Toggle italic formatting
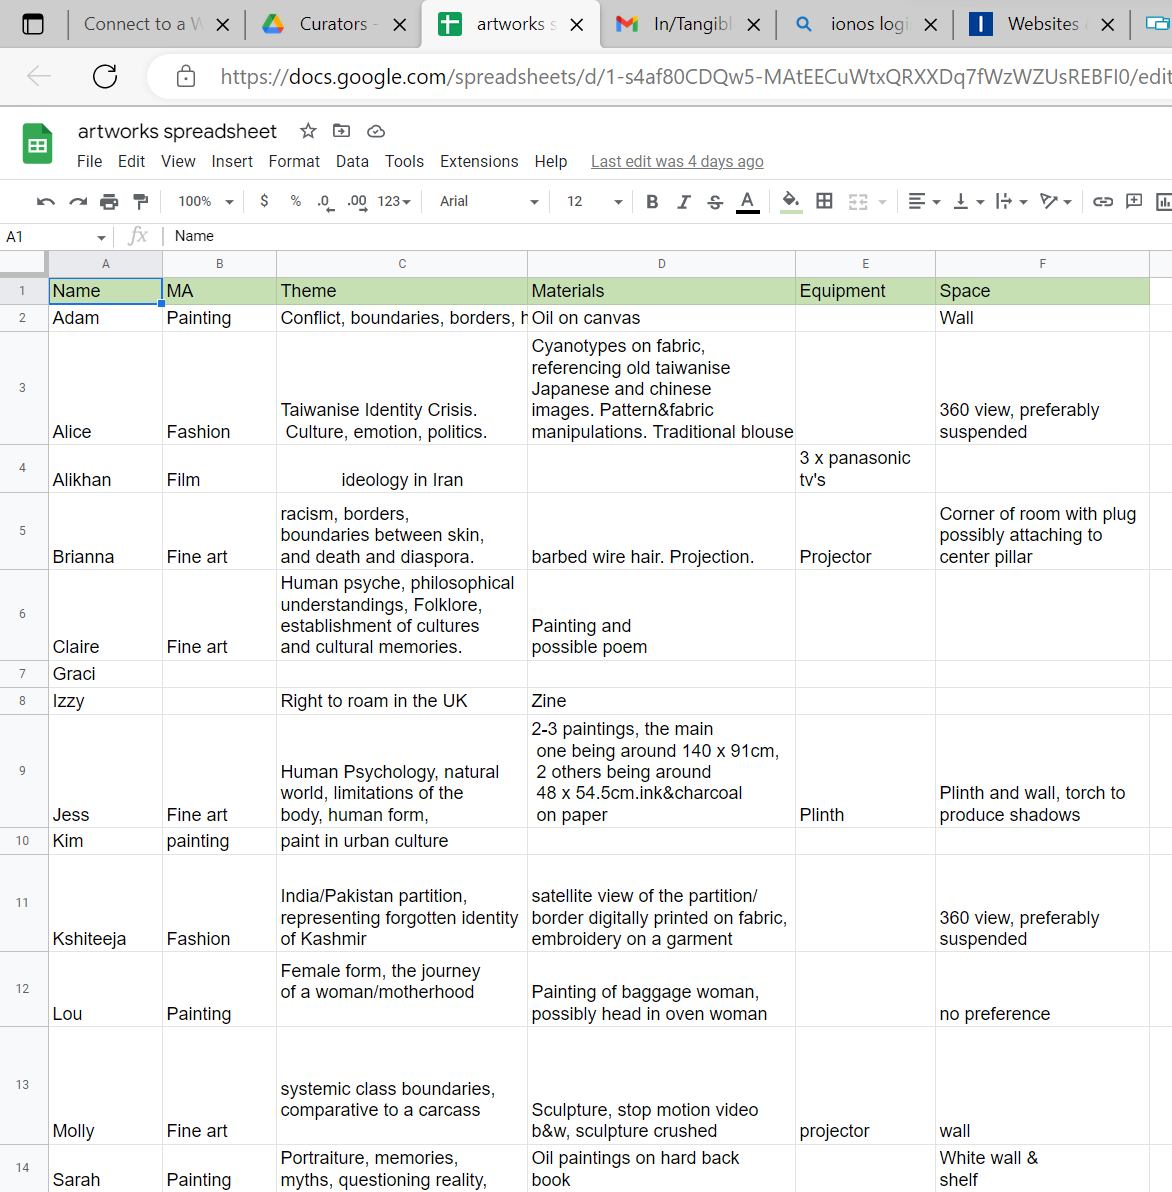This screenshot has width=1172, height=1192. point(684,201)
